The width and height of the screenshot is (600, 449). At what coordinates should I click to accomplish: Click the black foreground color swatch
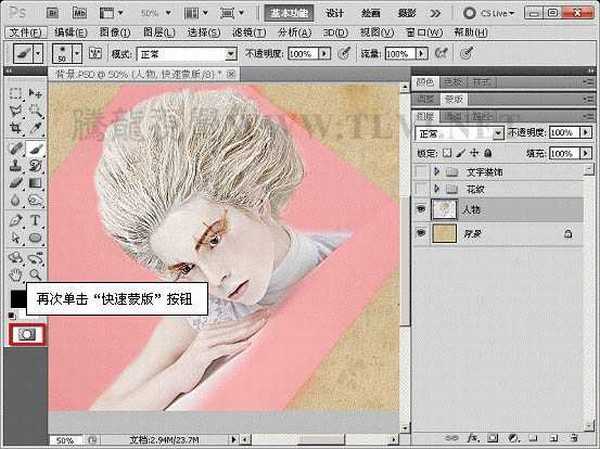pyautogui.click(x=17, y=298)
